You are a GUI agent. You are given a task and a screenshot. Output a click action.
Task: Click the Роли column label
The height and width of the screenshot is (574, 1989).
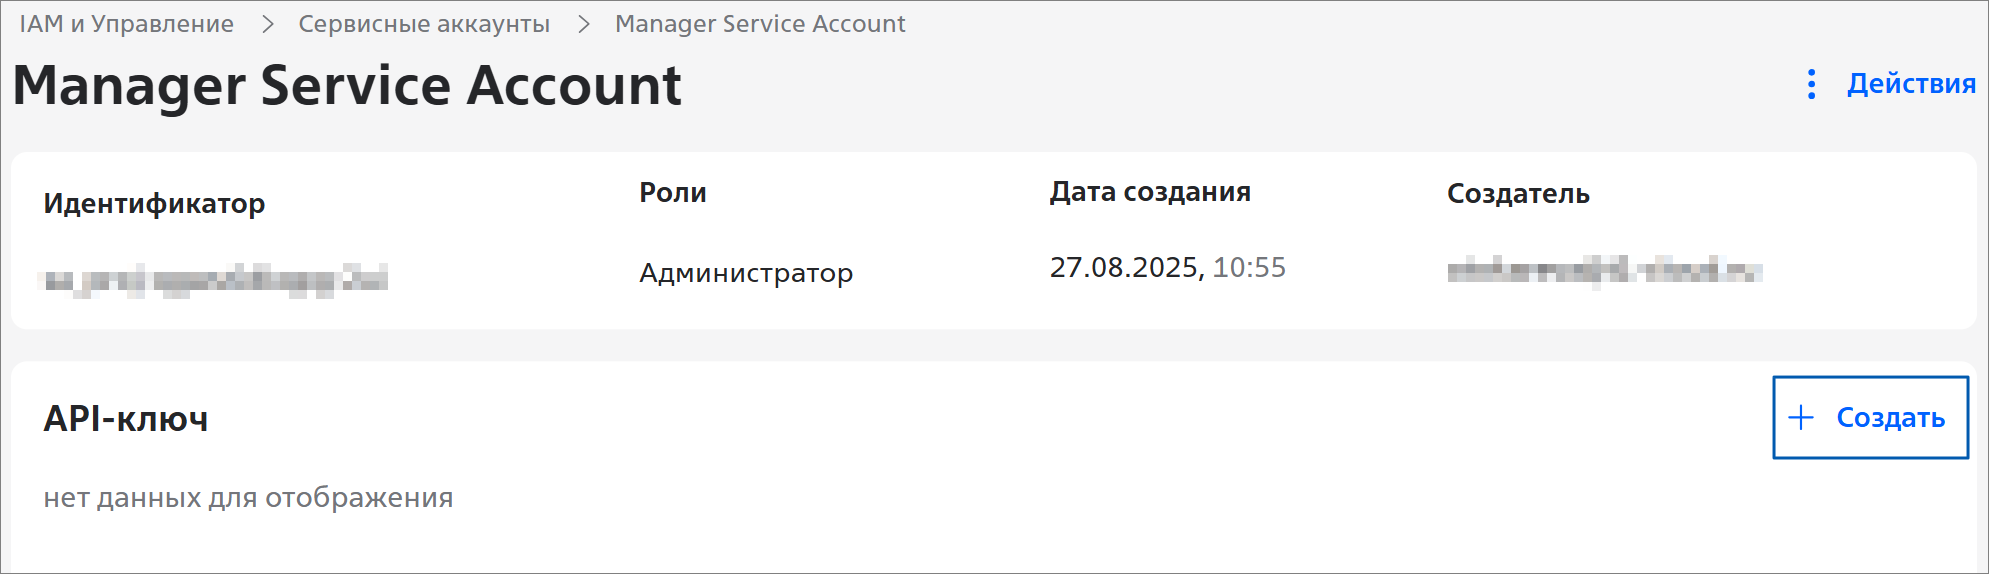(673, 193)
